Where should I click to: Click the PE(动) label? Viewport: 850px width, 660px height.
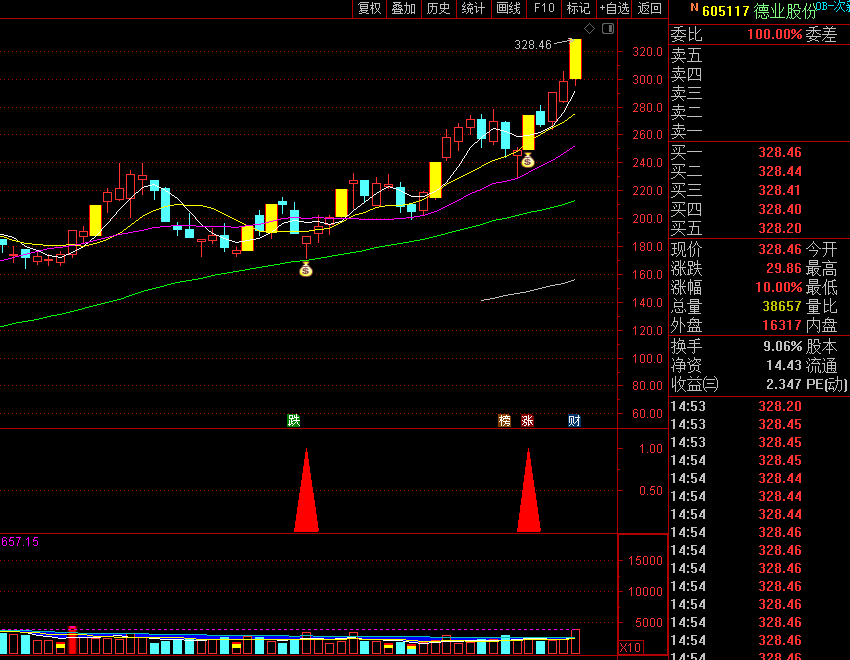click(x=827, y=384)
